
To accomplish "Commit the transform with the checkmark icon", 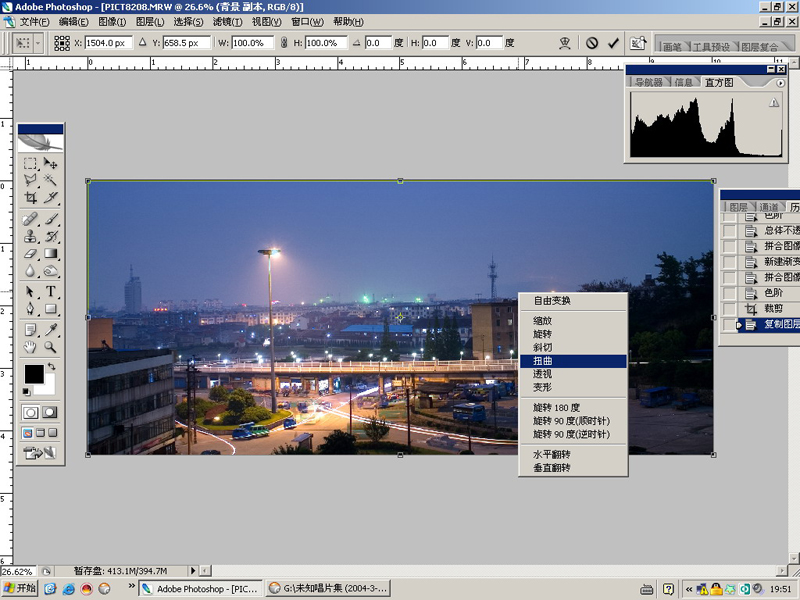I will pos(613,43).
